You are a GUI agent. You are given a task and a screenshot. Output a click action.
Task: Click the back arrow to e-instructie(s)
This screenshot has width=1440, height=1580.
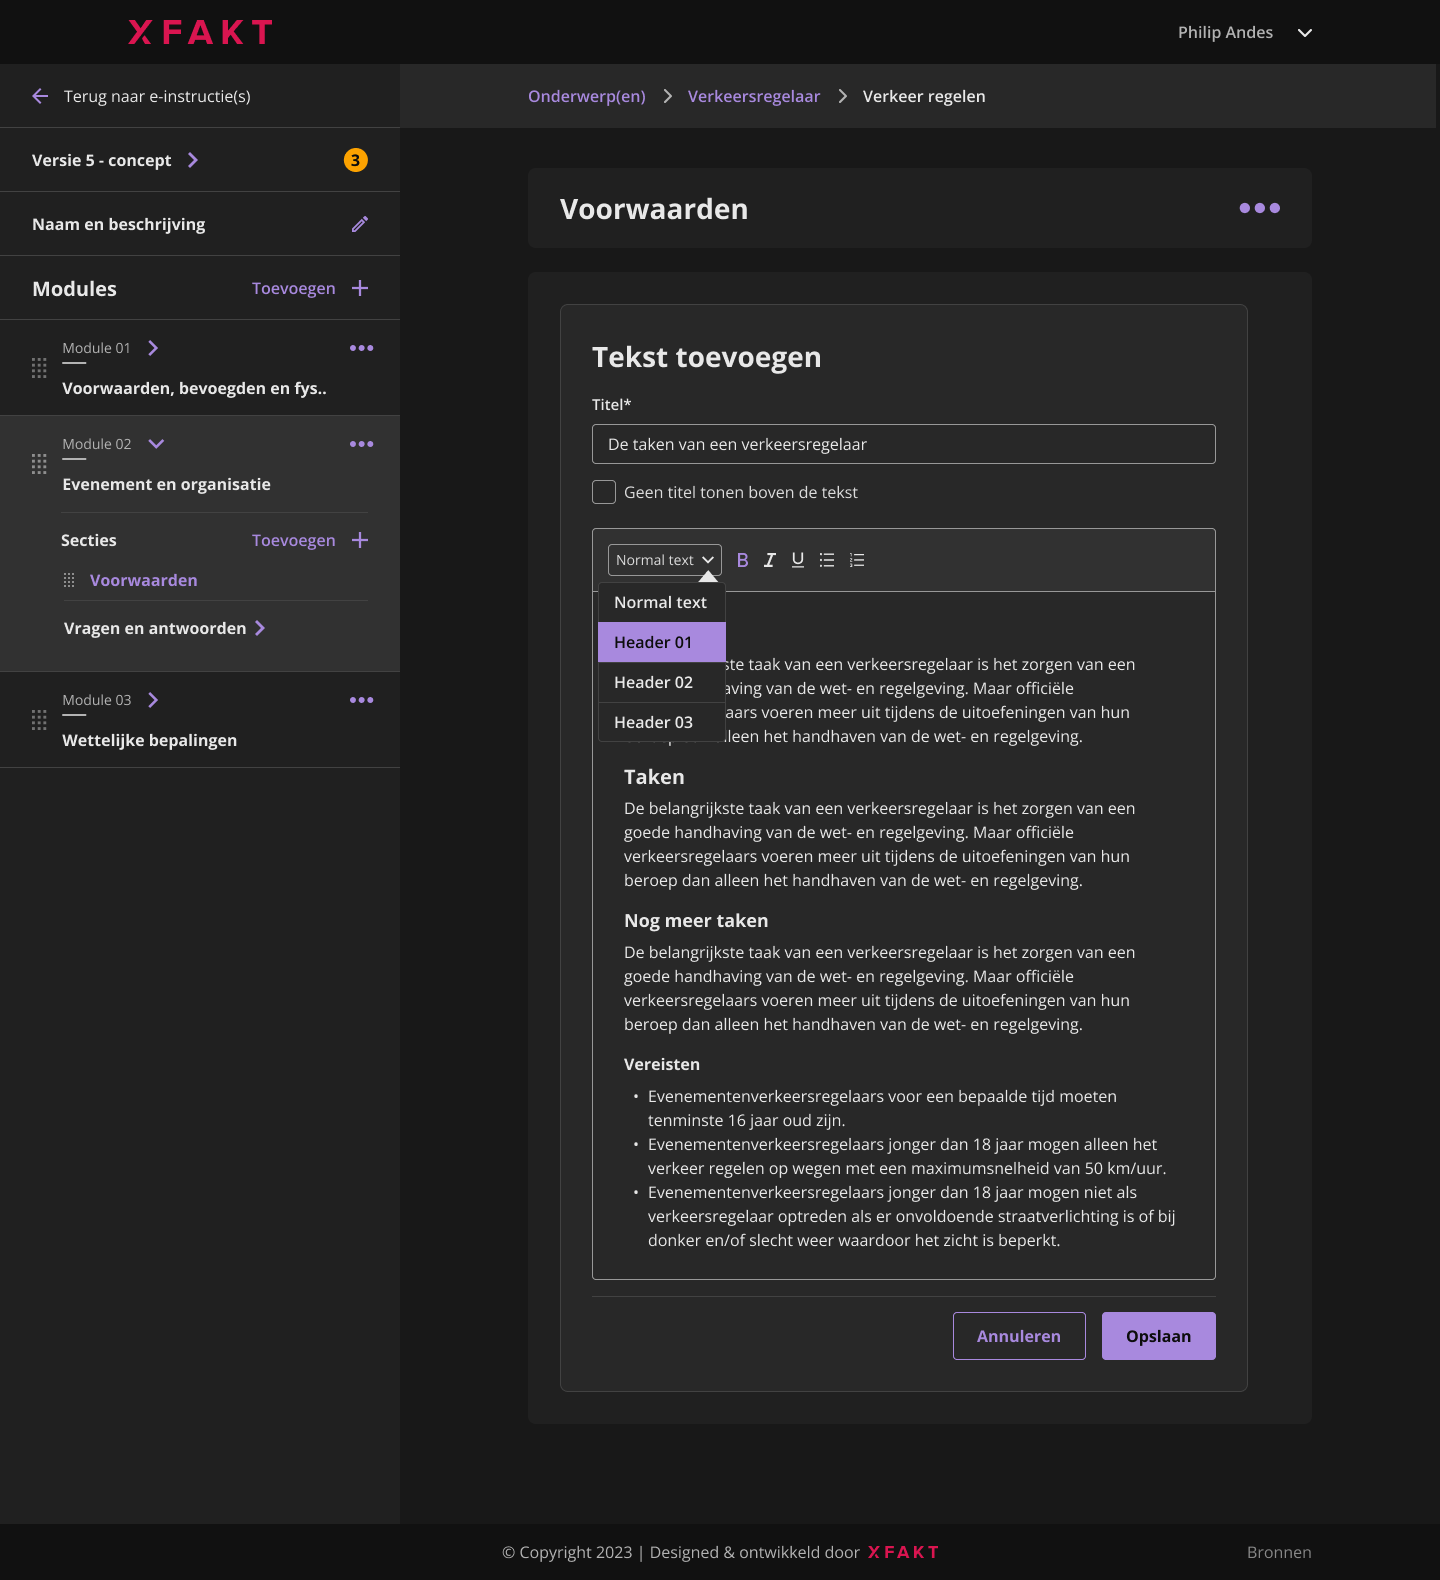point(40,96)
